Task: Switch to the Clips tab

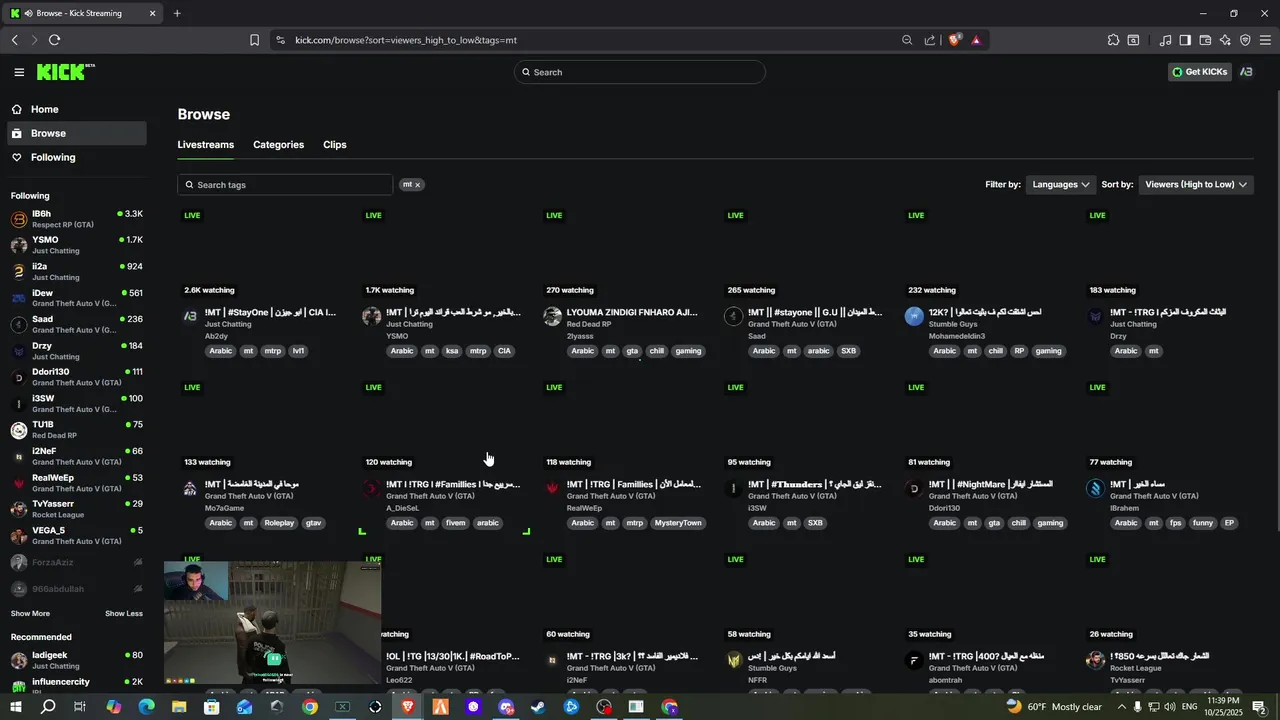Action: (335, 145)
